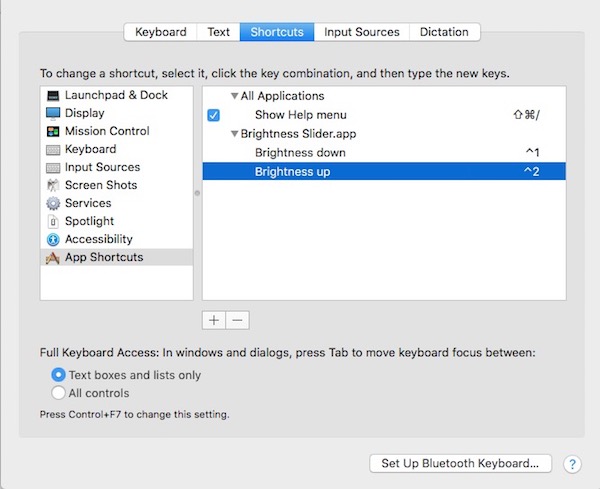600x489 pixels.
Task: Select the Spotlight magnifier icon
Action: click(x=53, y=221)
